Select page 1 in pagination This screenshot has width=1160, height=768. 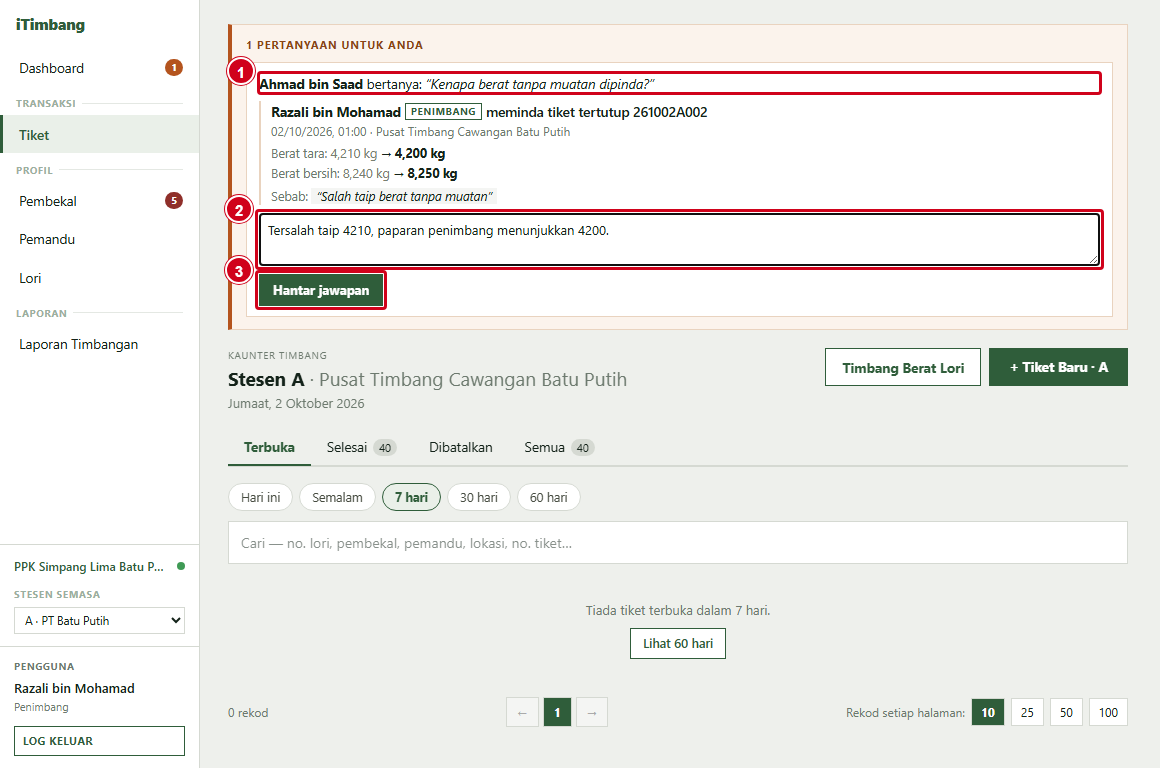(557, 713)
